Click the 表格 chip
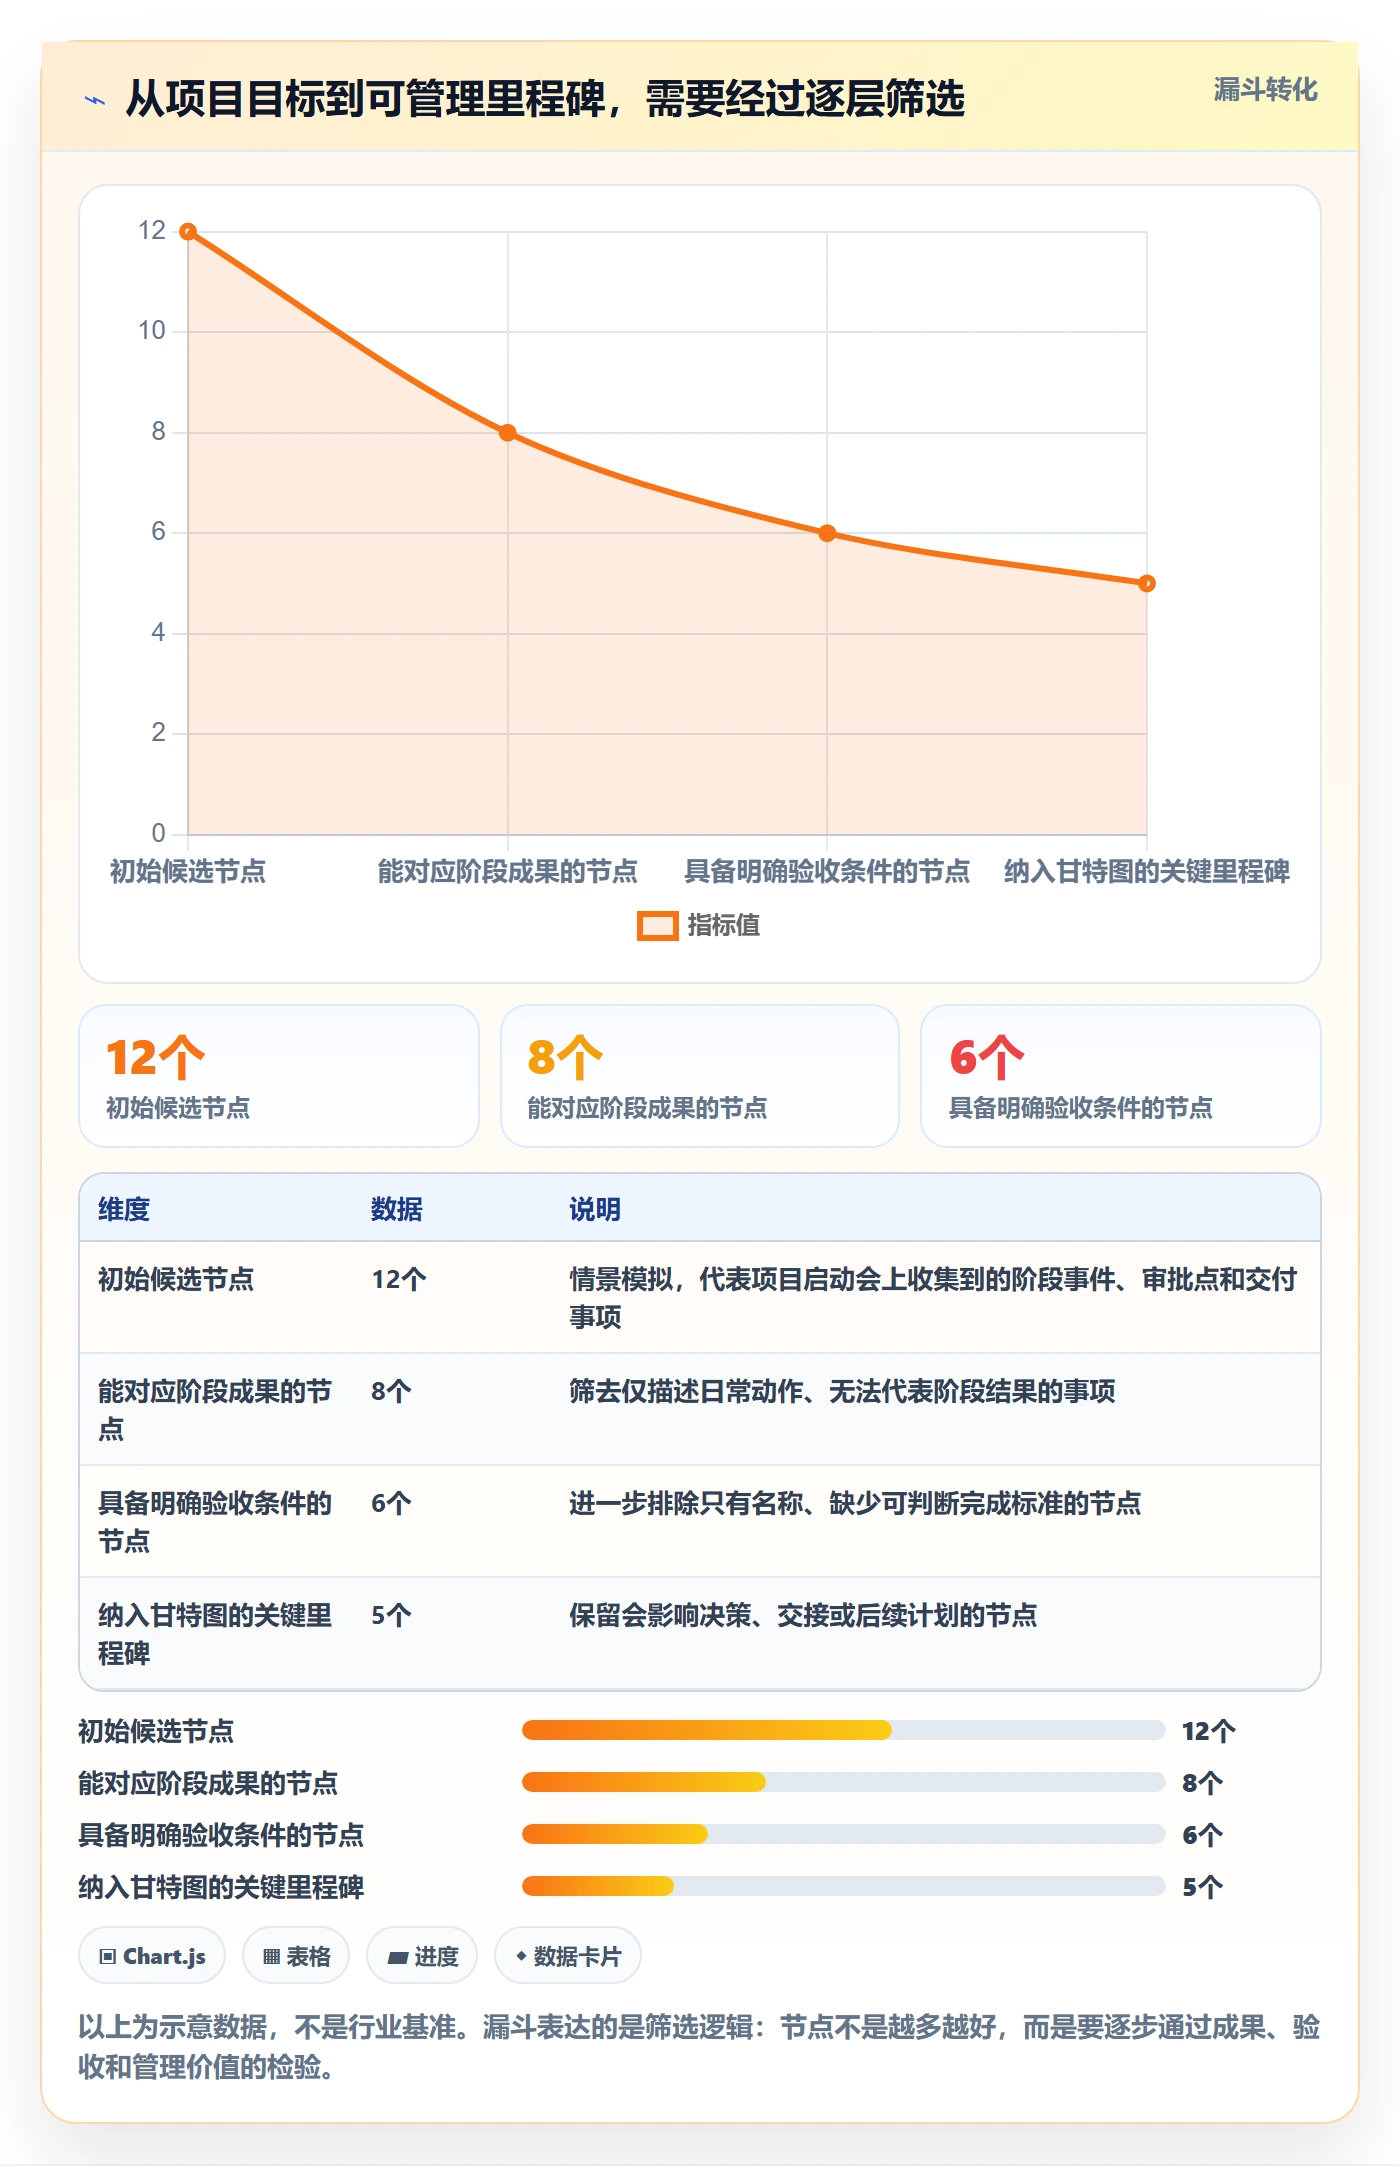1400x2166 pixels. (296, 1956)
